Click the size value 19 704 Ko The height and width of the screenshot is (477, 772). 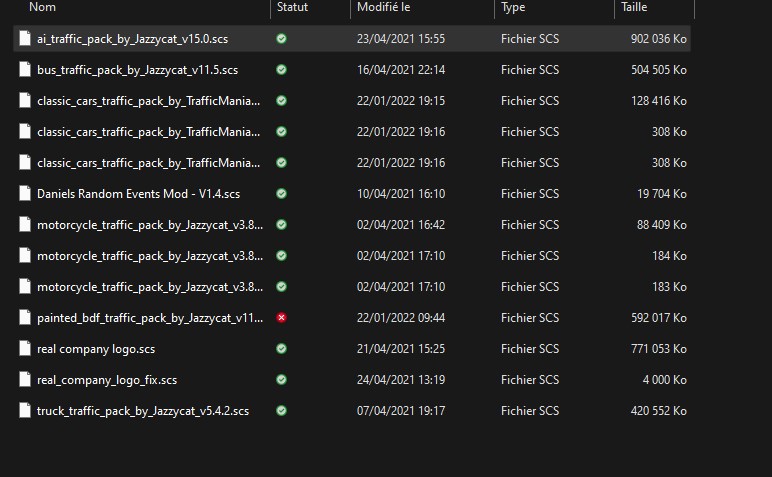662,193
